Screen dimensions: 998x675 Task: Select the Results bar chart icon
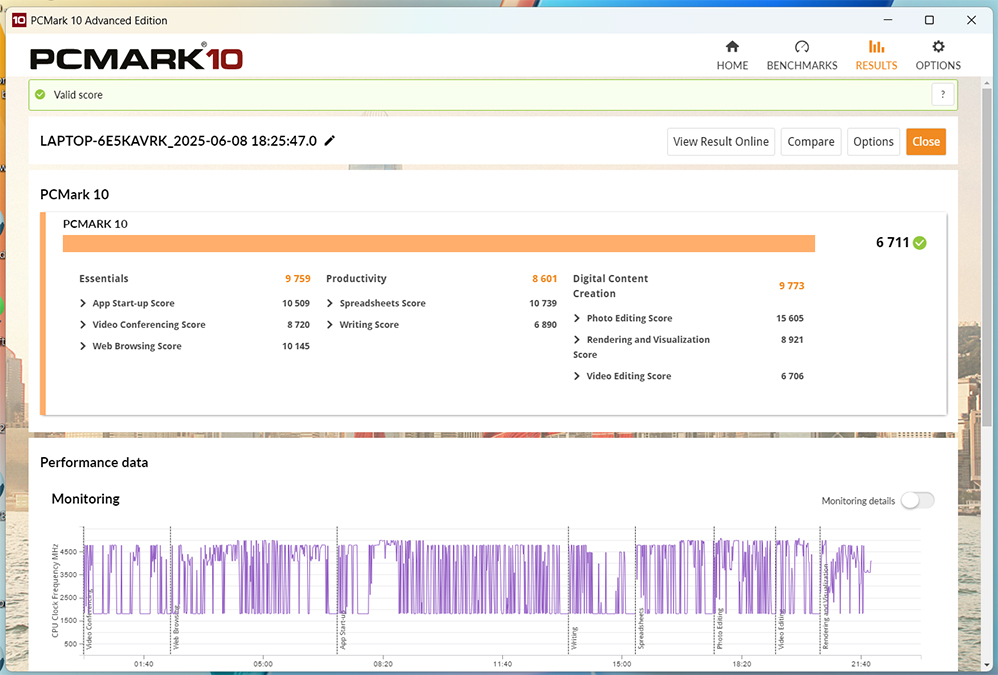coord(876,46)
